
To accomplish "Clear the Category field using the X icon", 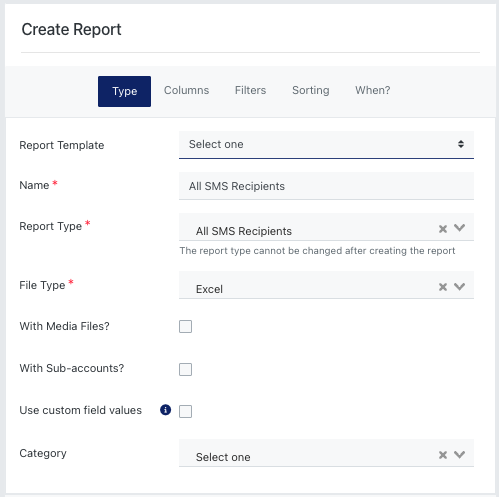I will tap(443, 455).
